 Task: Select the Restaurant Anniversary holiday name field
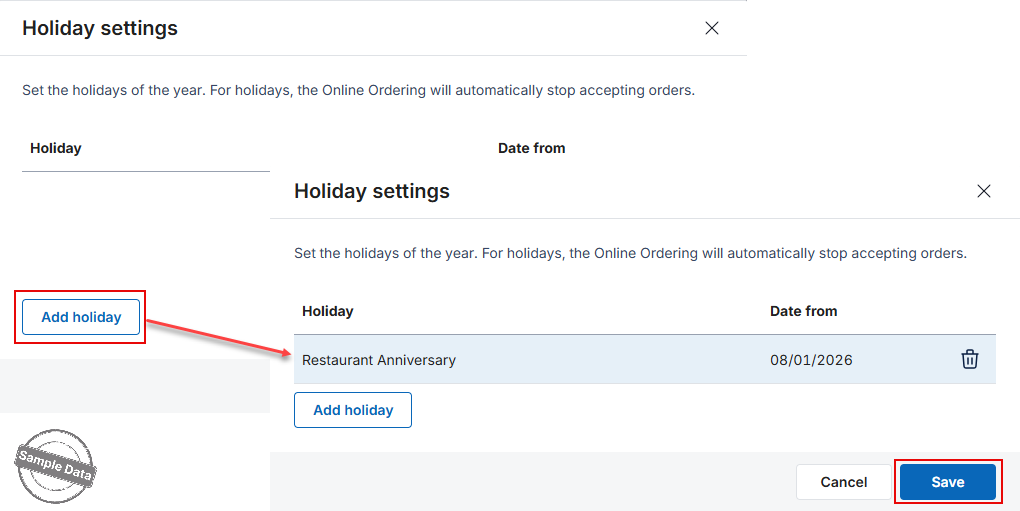tap(379, 360)
